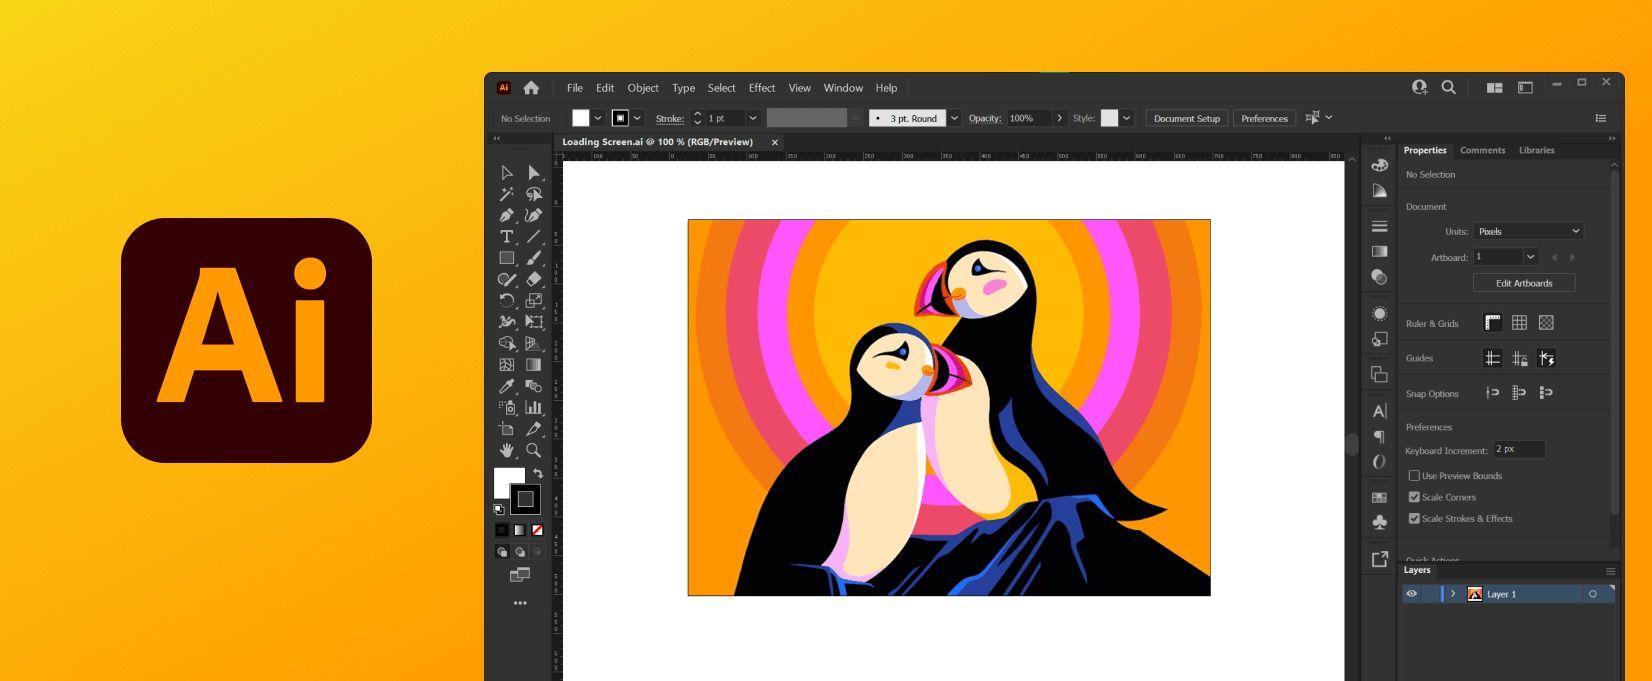Click the Edit Artboards button

1523,283
